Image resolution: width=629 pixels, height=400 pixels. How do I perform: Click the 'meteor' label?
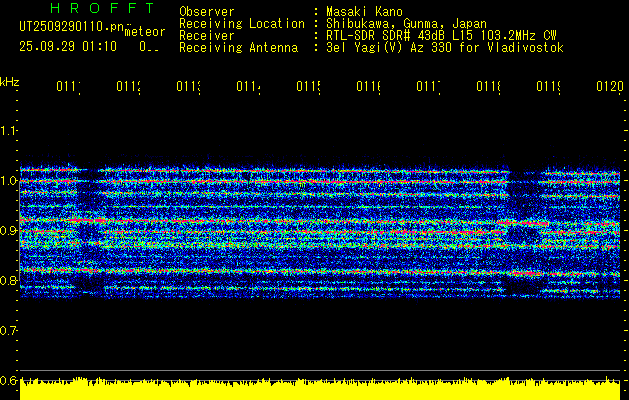144,32
